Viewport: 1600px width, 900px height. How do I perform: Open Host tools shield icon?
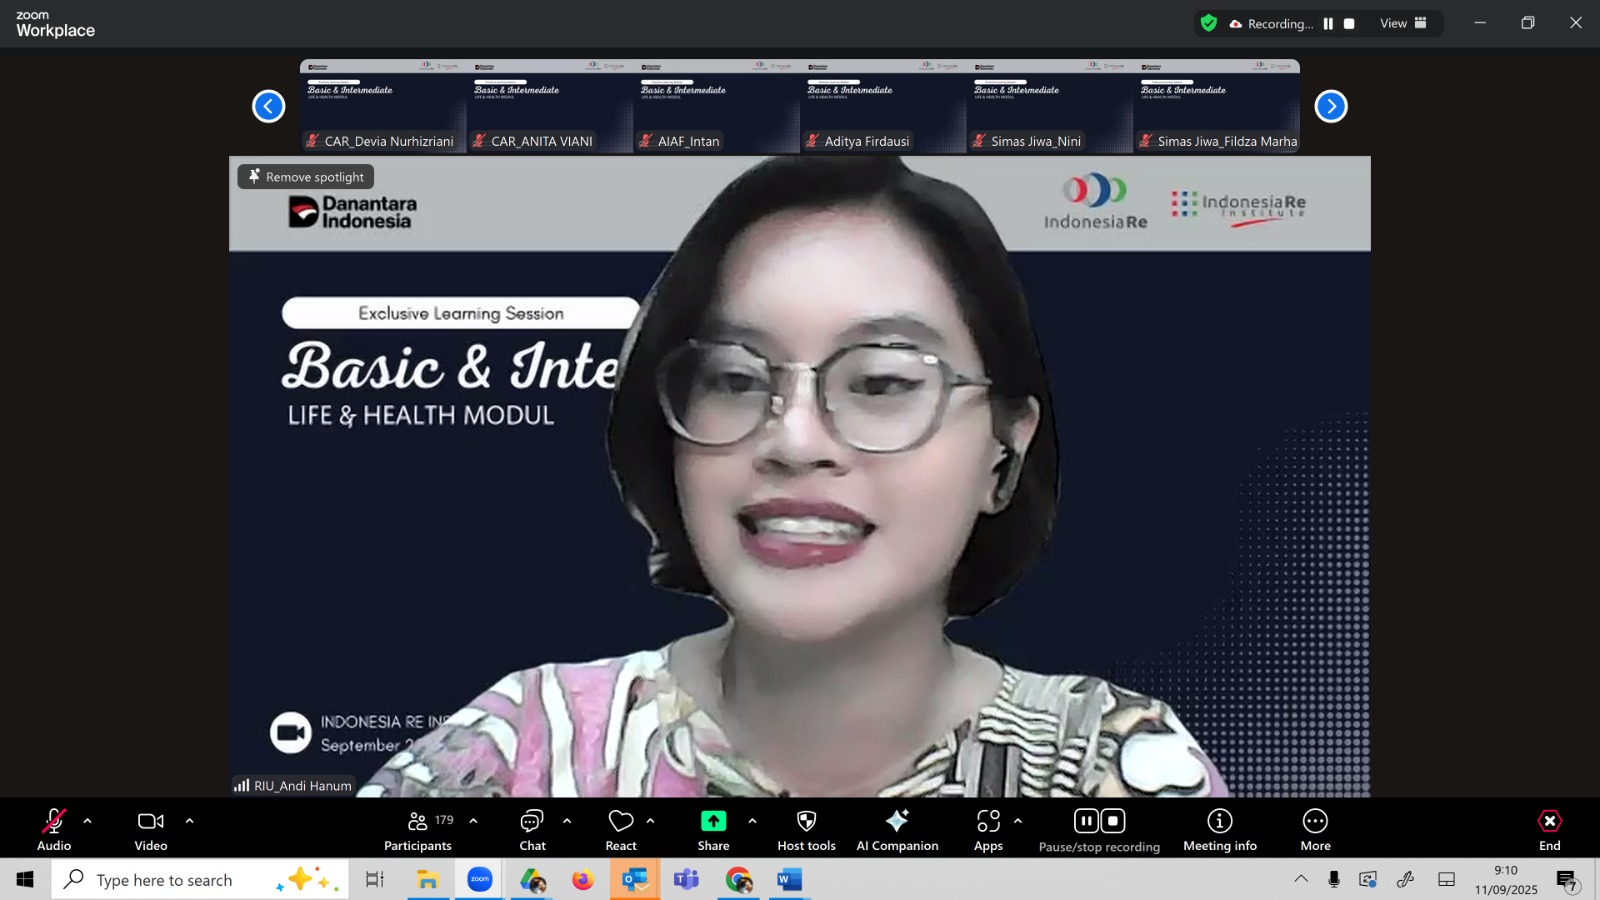pos(806,821)
